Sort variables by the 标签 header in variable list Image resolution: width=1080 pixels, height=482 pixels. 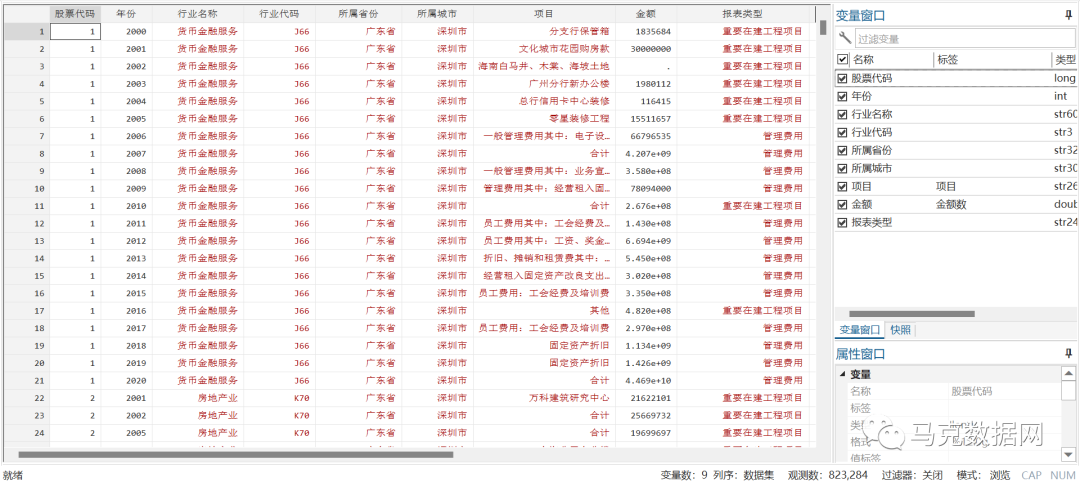click(x=992, y=60)
